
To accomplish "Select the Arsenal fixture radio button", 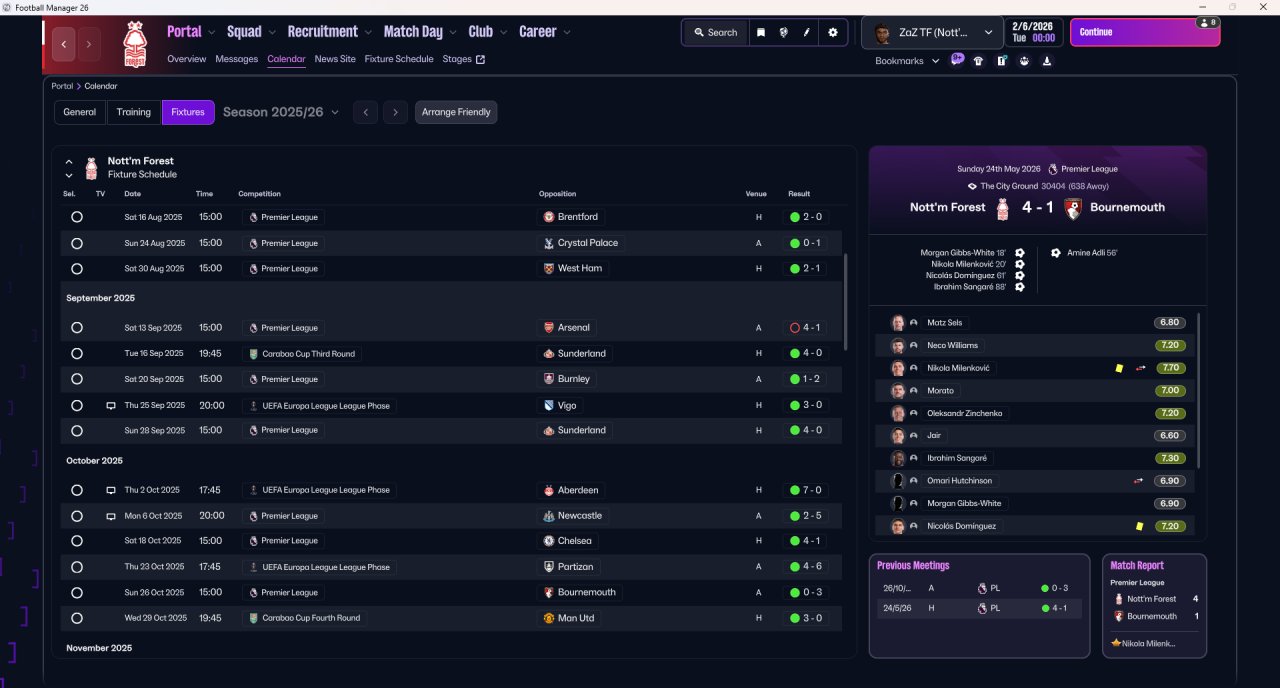I will pyautogui.click(x=77, y=328).
